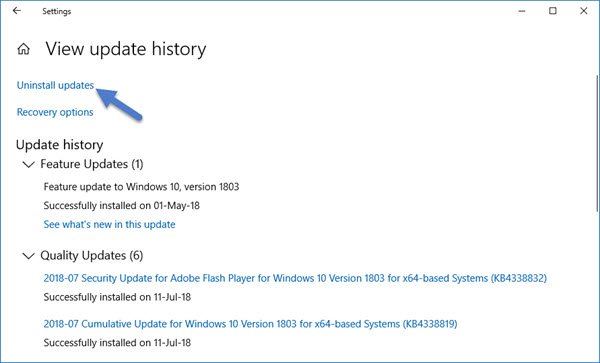Viewport: 600px width, 363px height.
Task: Open Recovery options link
Action: pos(55,112)
